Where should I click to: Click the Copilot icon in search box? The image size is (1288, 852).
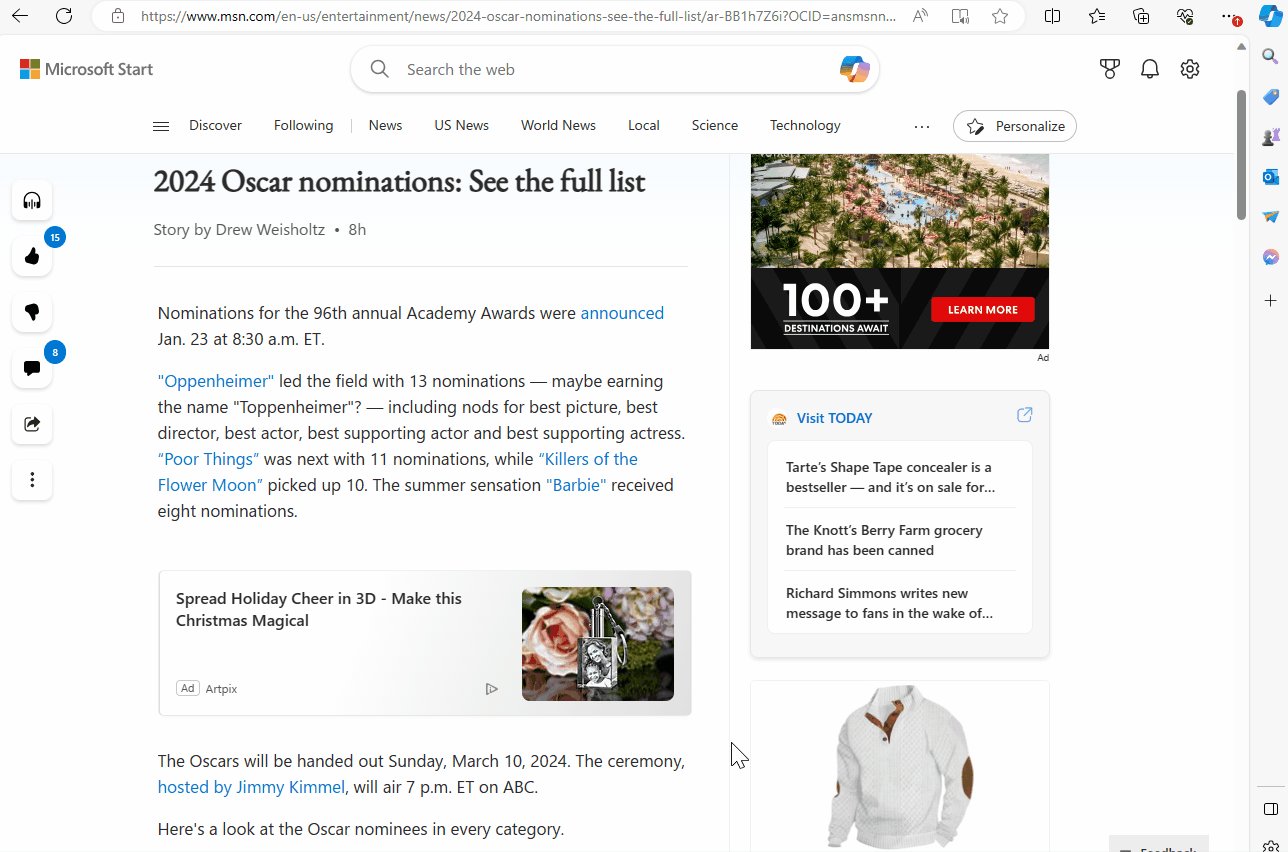click(854, 69)
